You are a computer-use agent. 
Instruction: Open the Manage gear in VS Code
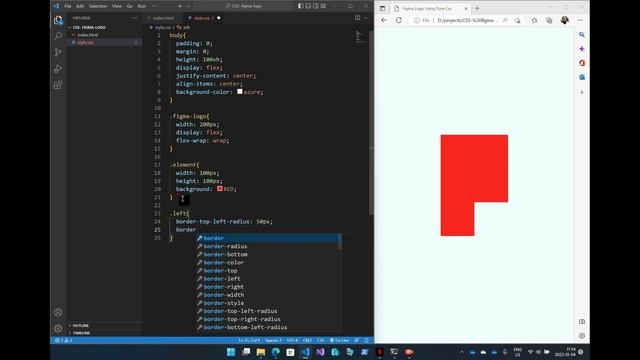pos(58,328)
